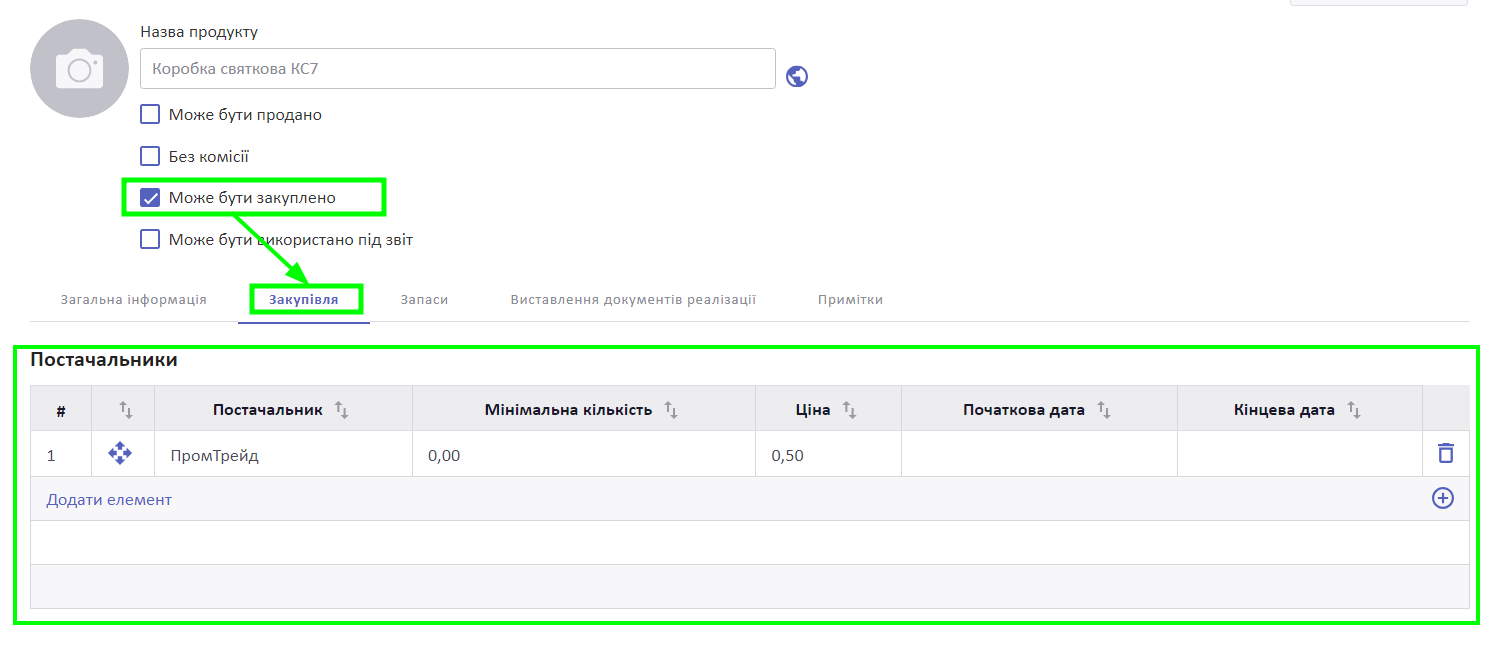The height and width of the screenshot is (654, 1501).
Task: Enable the Може бути продано checkbox
Action: (150, 114)
